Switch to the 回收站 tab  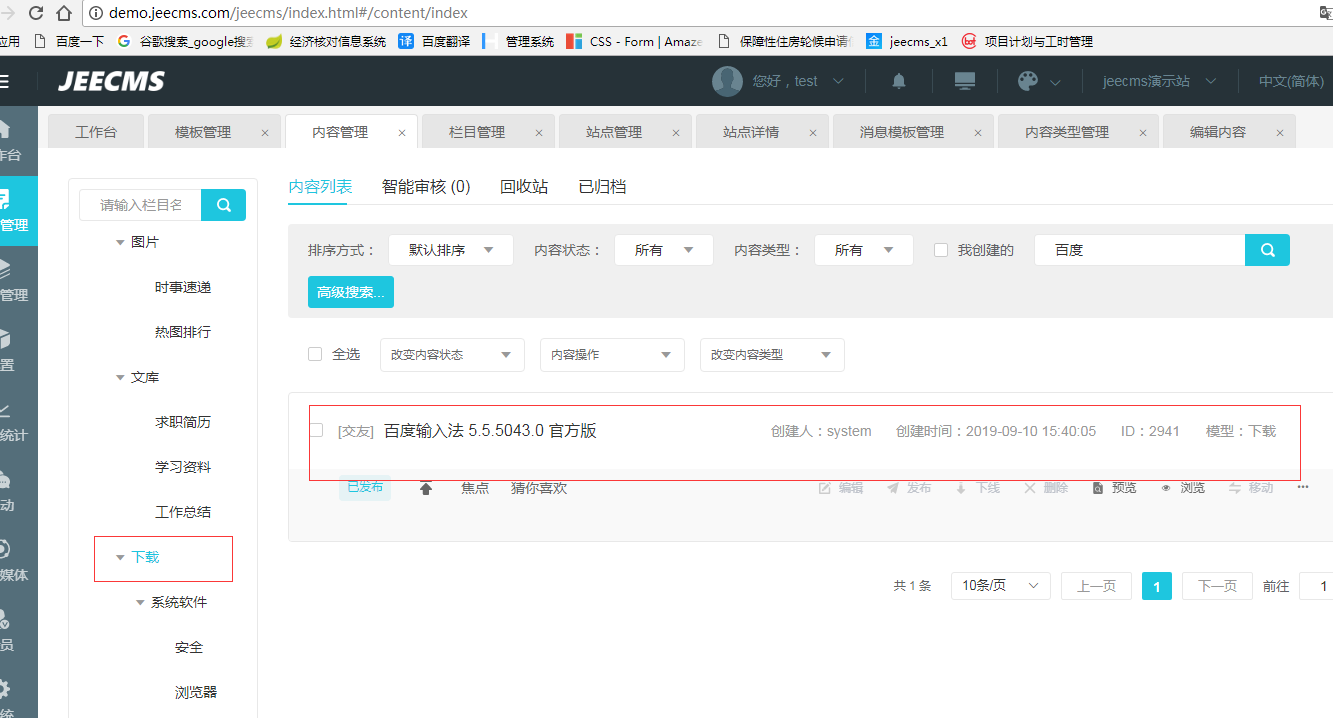pos(524,187)
